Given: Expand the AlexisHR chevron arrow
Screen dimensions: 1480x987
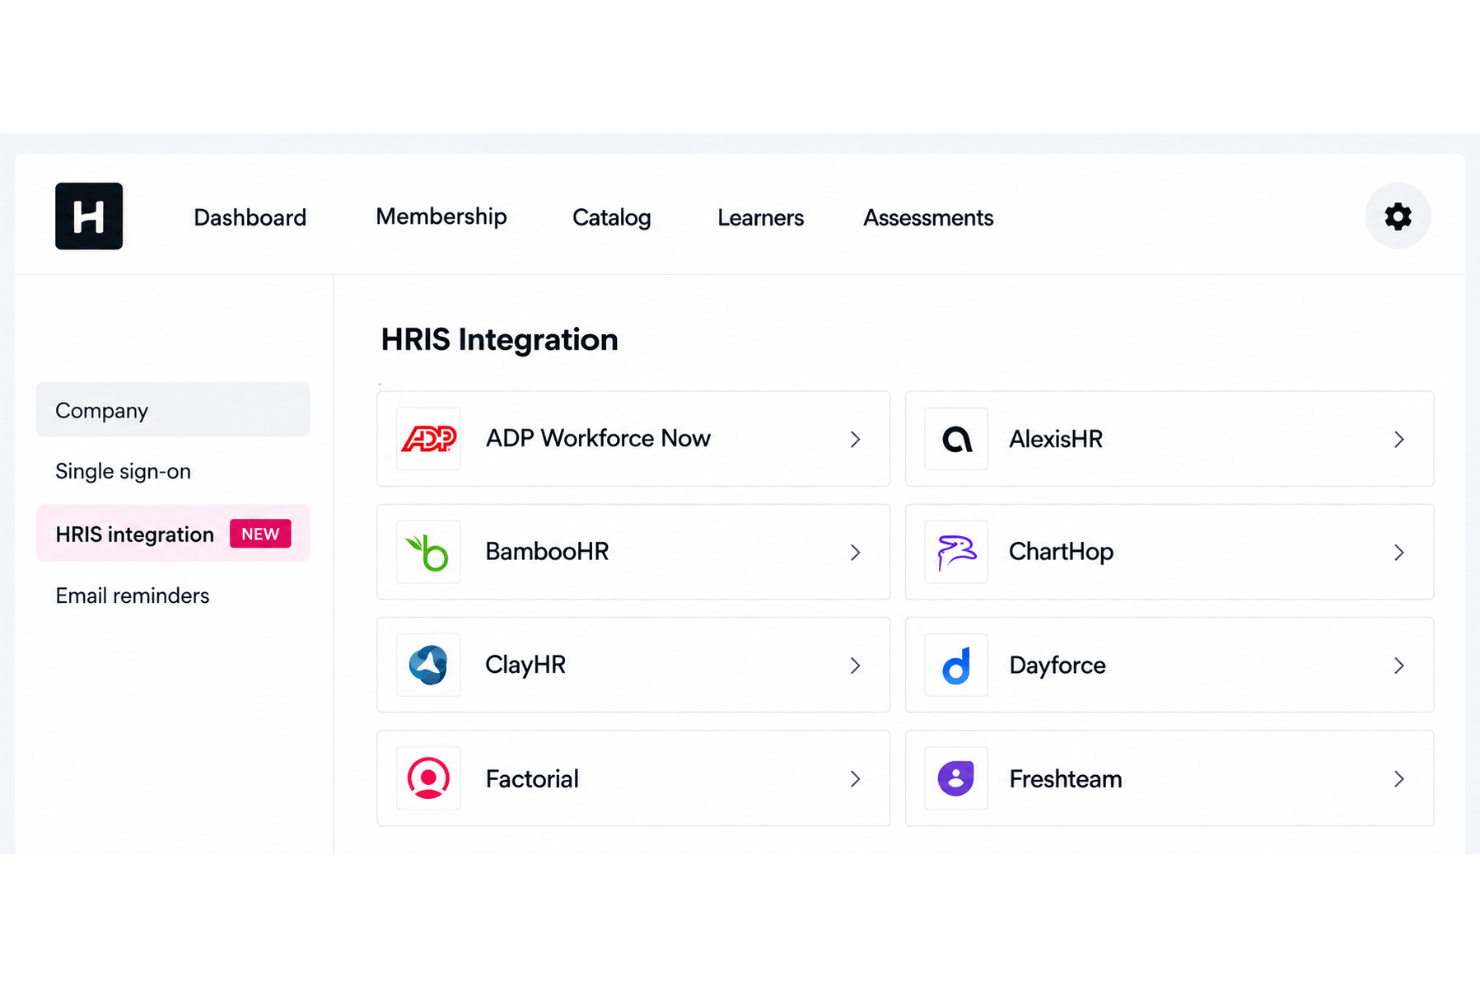Looking at the screenshot, I should pyautogui.click(x=1399, y=439).
